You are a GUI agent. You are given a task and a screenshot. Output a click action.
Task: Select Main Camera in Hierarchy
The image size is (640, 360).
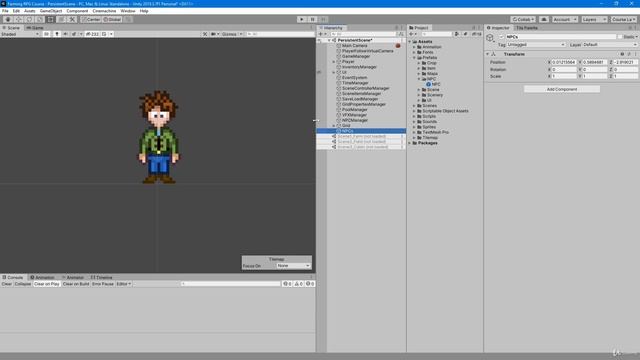coord(354,46)
